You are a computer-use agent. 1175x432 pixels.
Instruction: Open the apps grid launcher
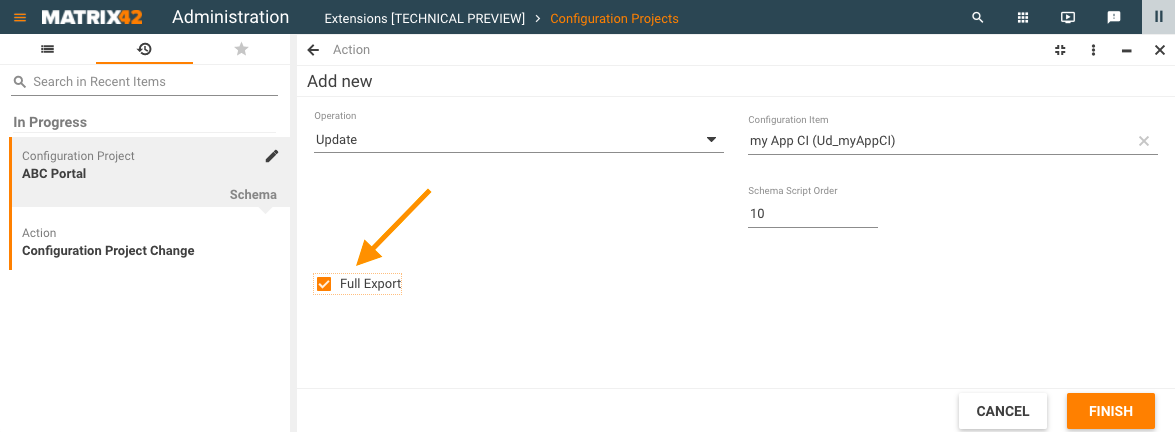point(1022,18)
